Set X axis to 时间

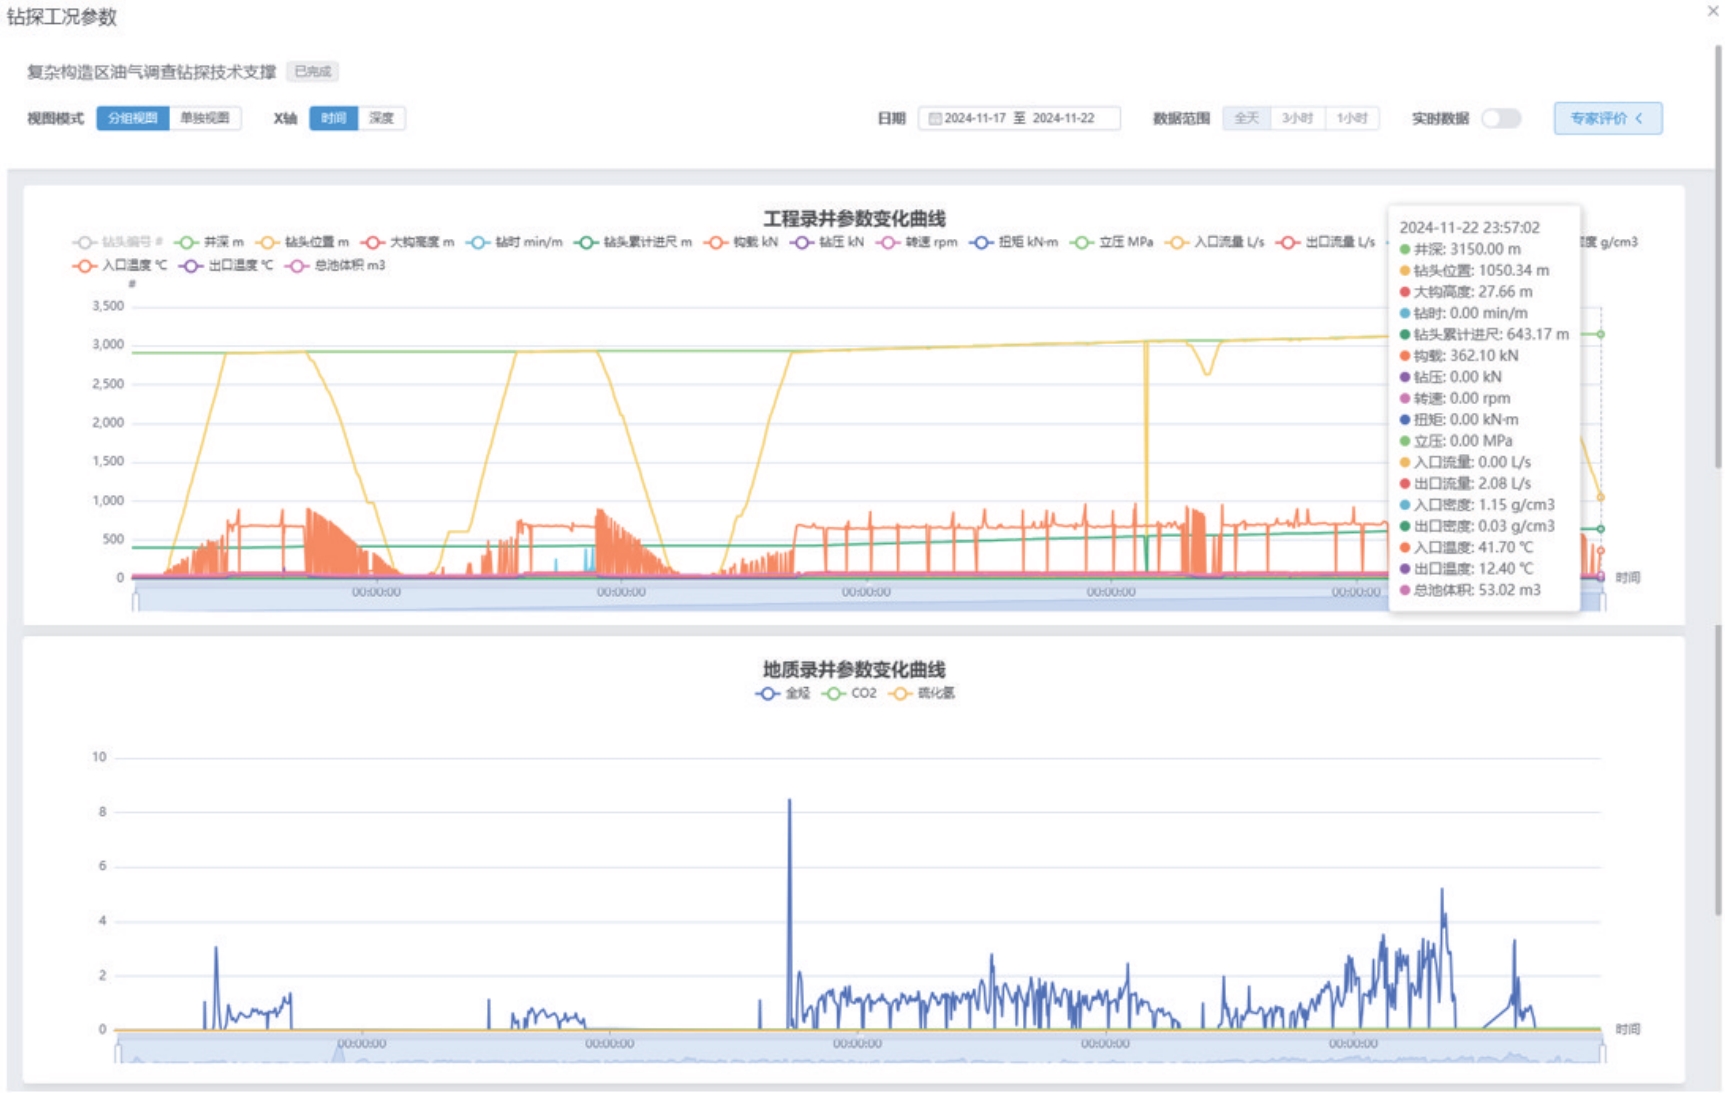pos(334,118)
